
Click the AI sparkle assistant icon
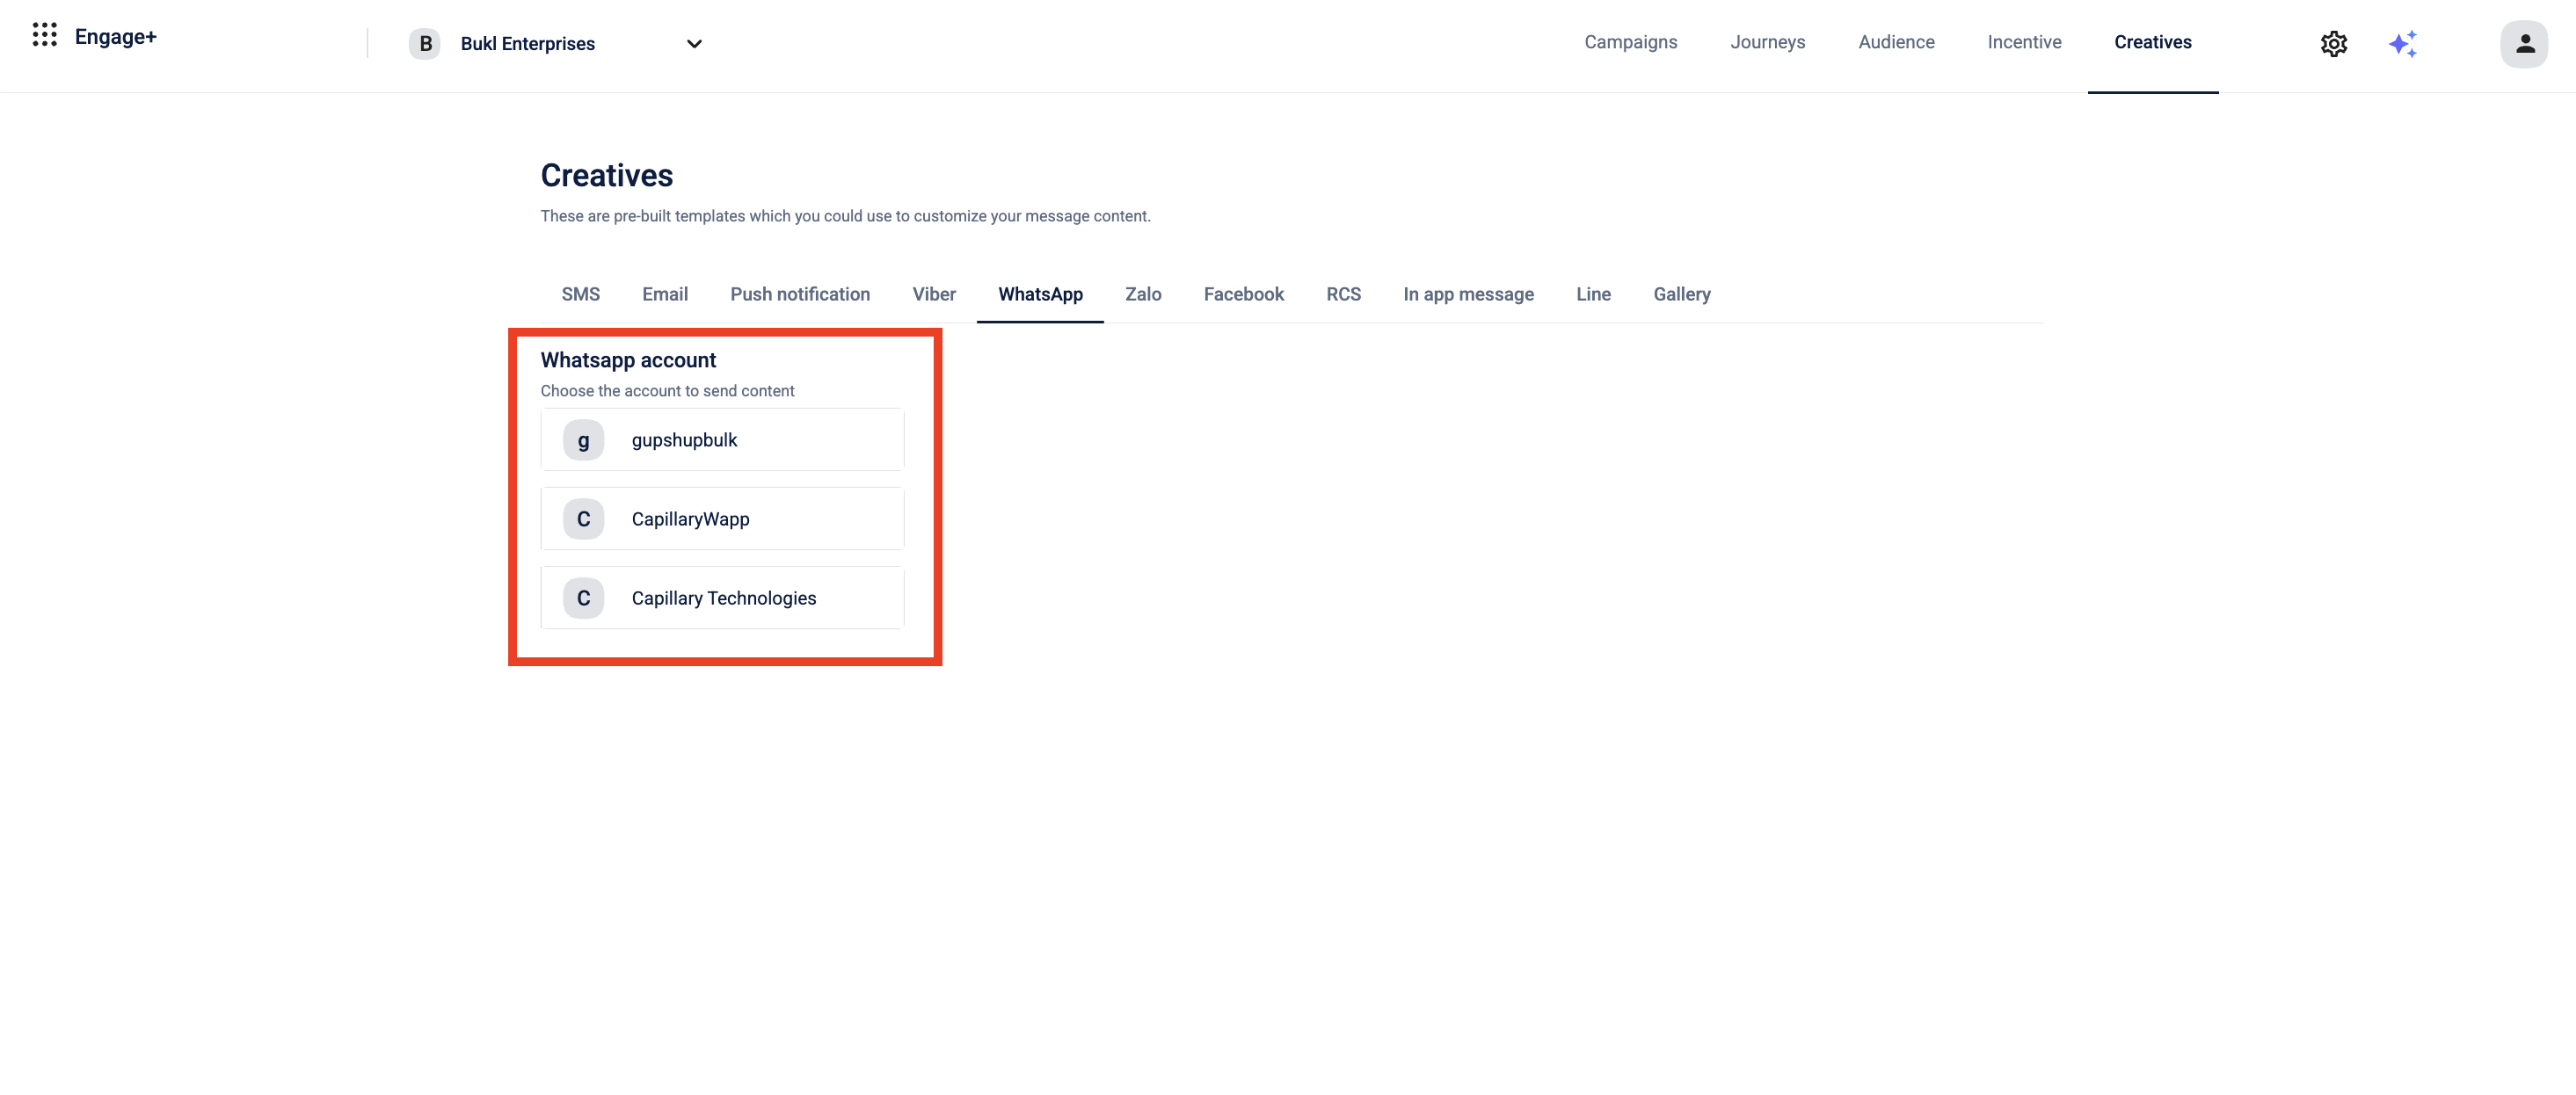(2402, 44)
